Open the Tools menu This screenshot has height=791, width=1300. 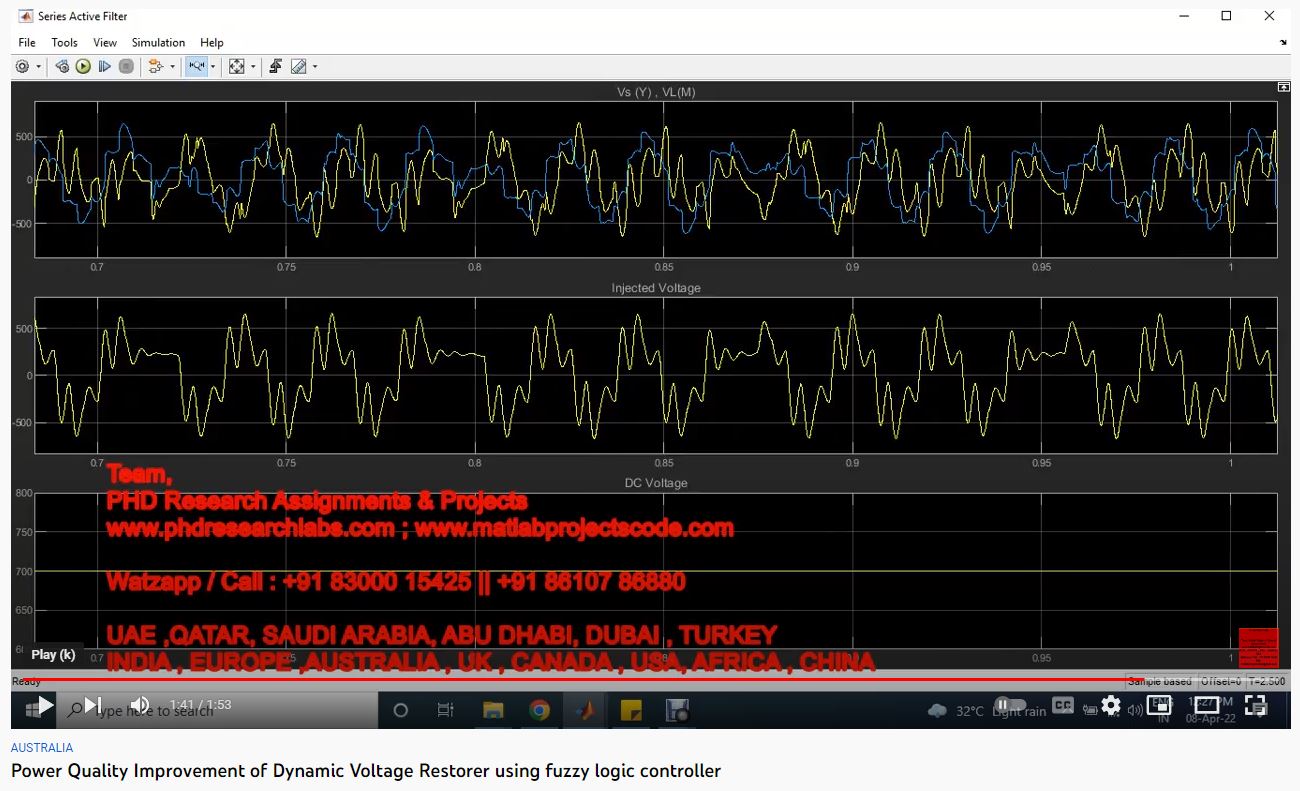(64, 43)
